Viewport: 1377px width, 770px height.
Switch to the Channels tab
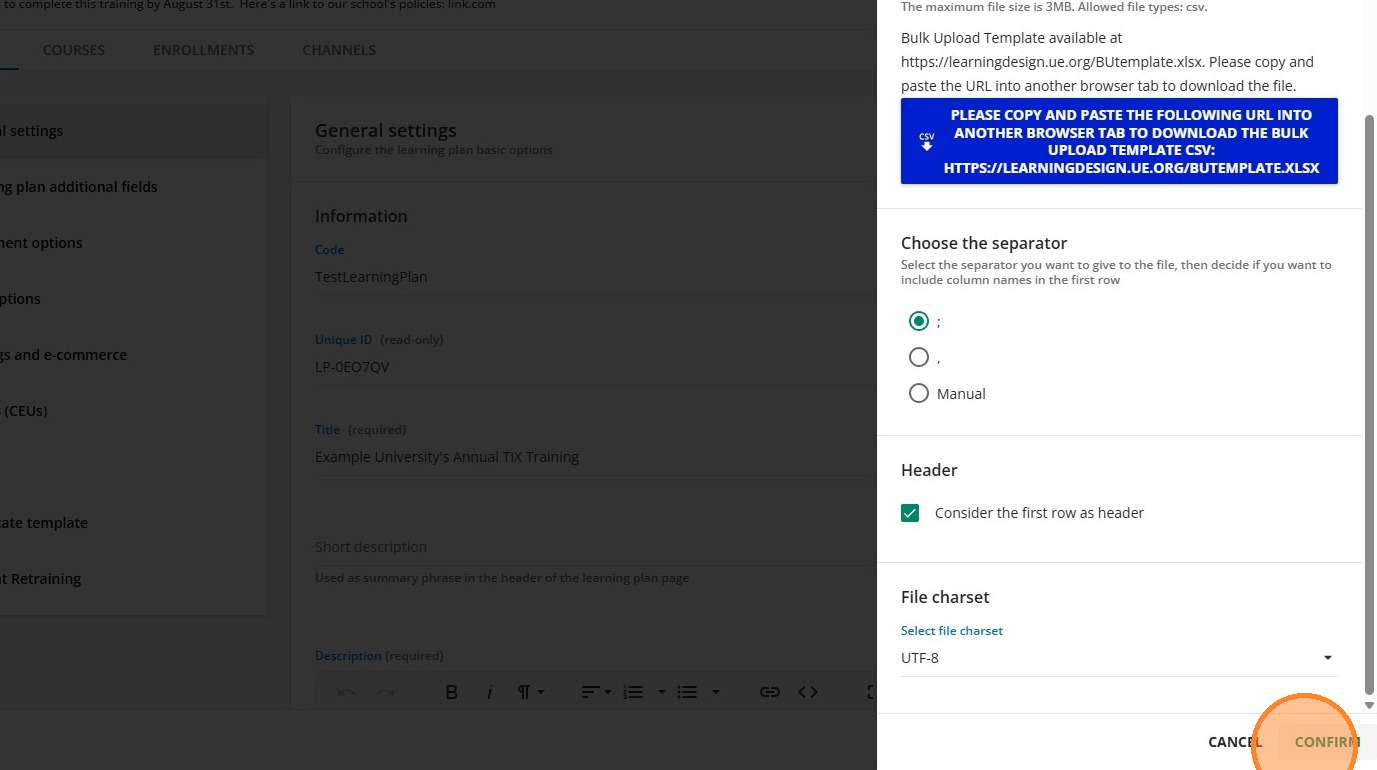[339, 50]
